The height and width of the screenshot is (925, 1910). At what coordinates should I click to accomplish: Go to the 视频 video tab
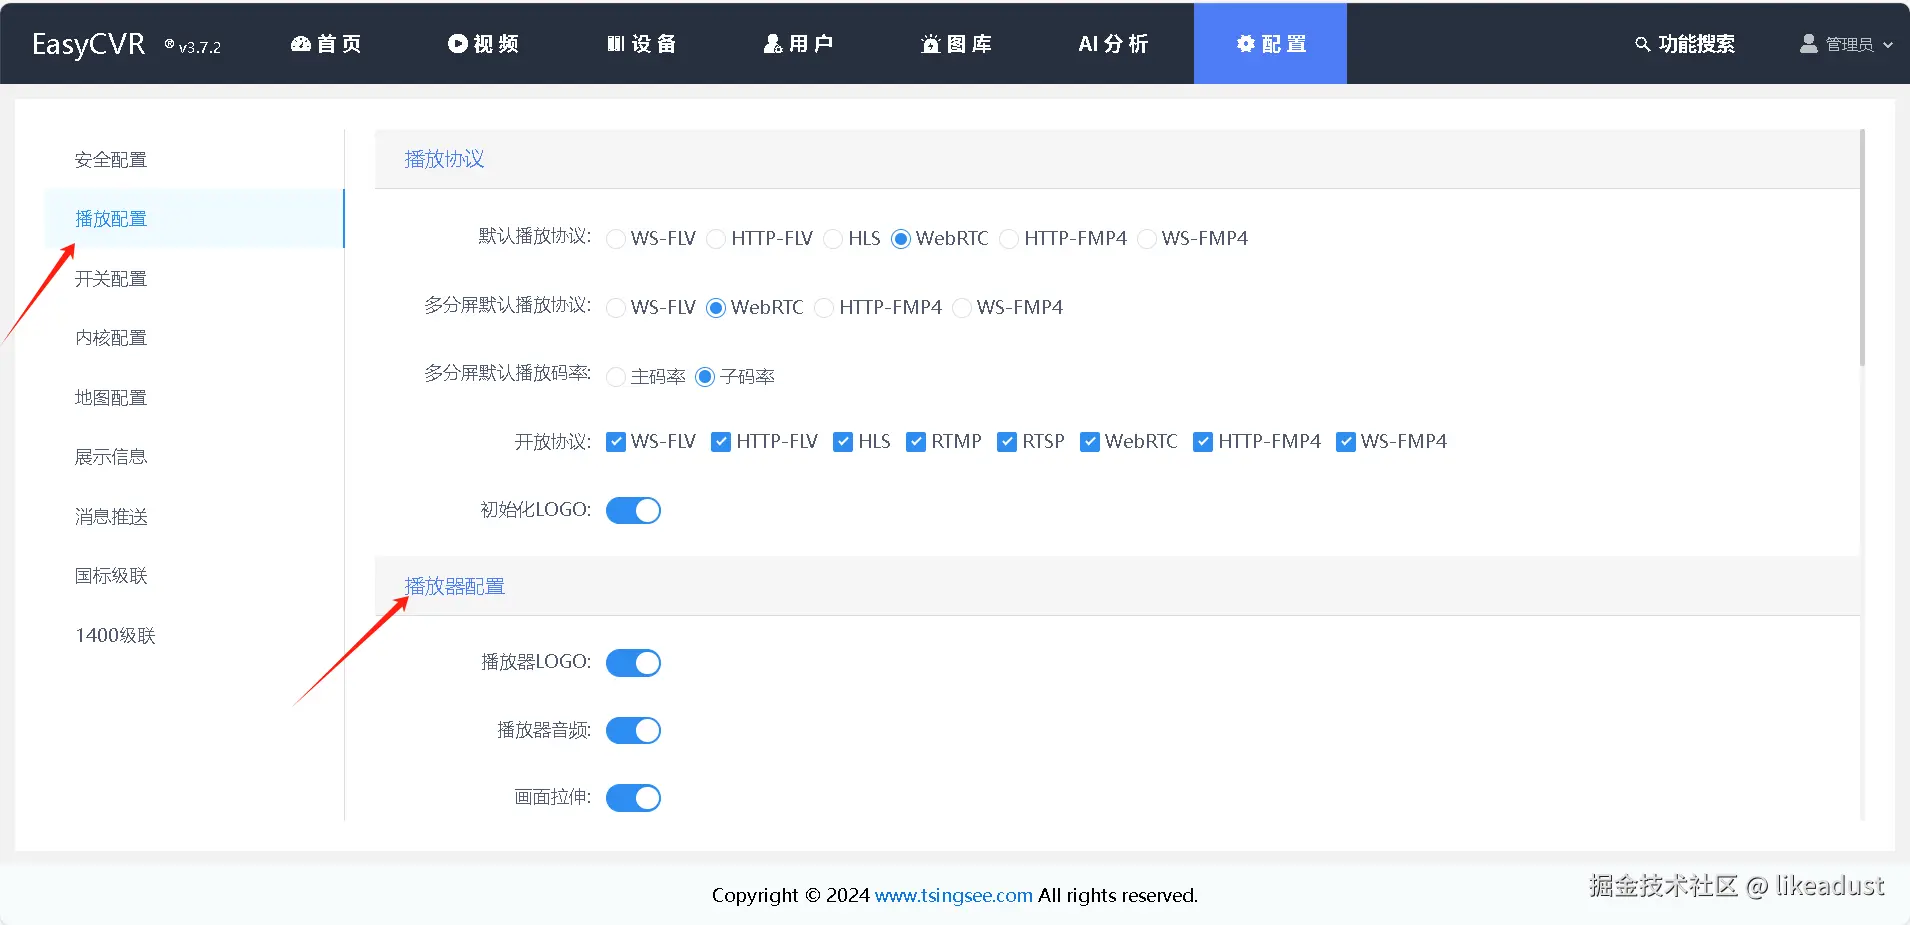pos(483,44)
